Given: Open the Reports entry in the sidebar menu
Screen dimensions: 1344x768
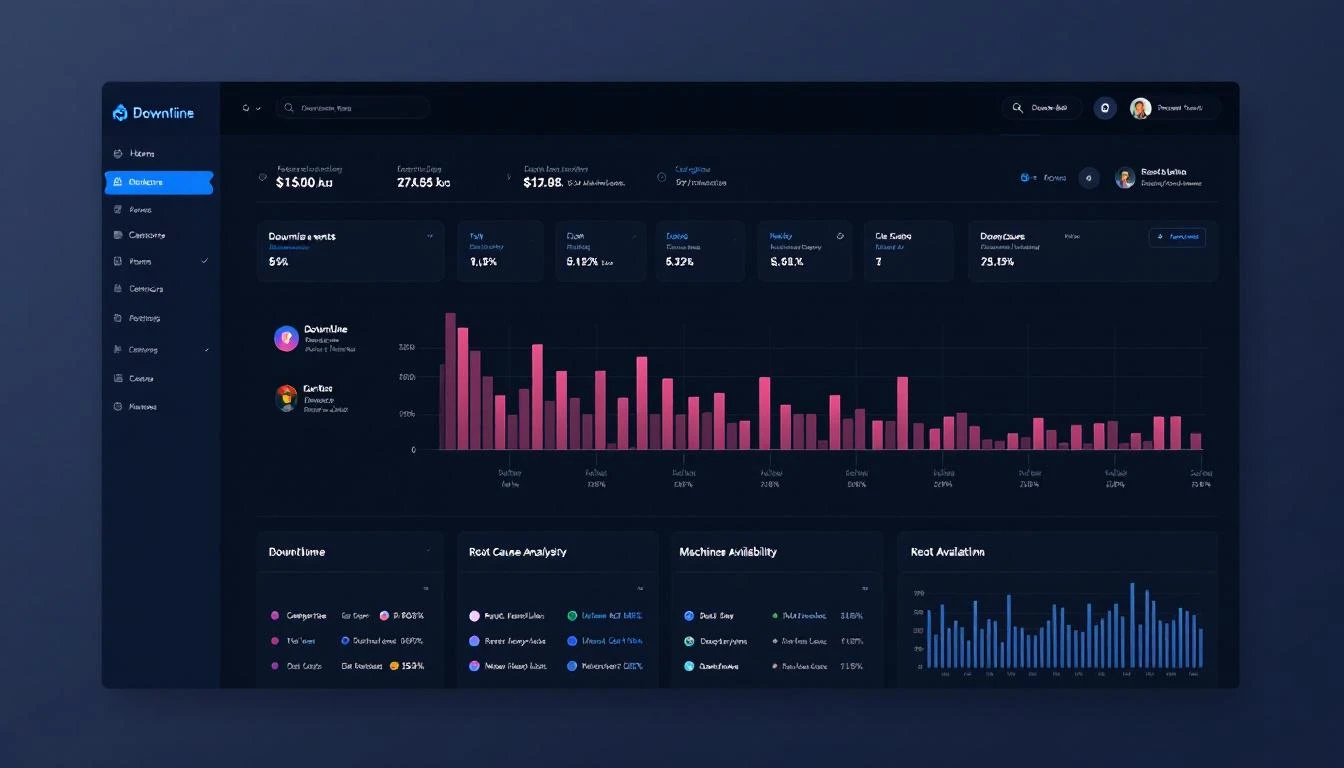Looking at the screenshot, I should pos(145,209).
